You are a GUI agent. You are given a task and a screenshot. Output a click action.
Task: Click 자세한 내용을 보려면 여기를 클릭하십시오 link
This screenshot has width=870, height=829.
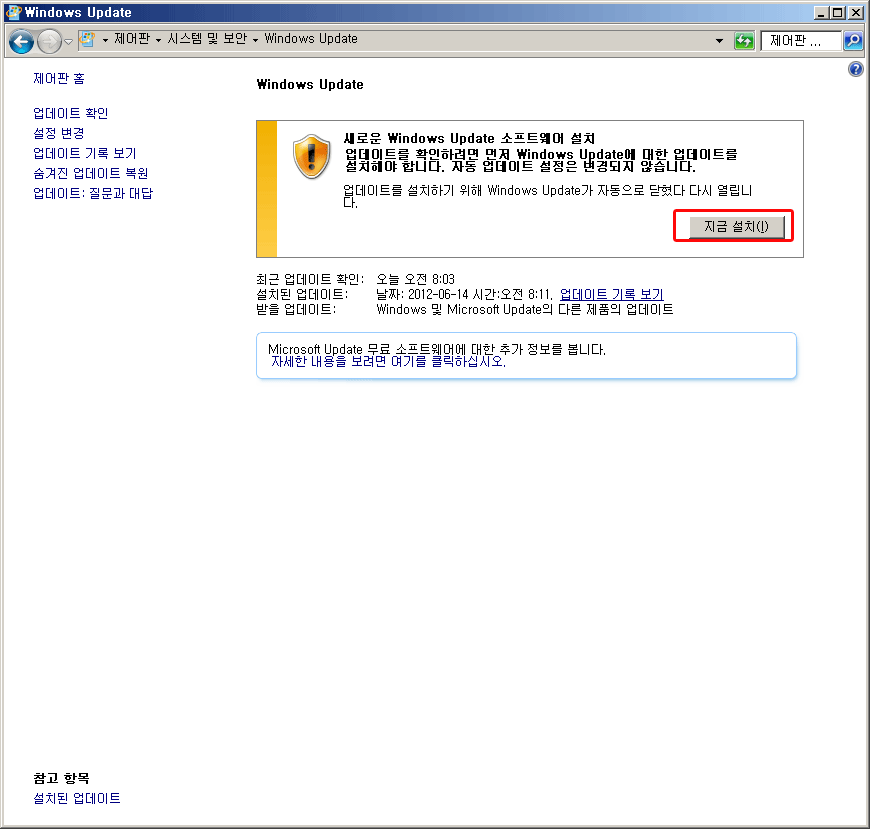tap(388, 362)
